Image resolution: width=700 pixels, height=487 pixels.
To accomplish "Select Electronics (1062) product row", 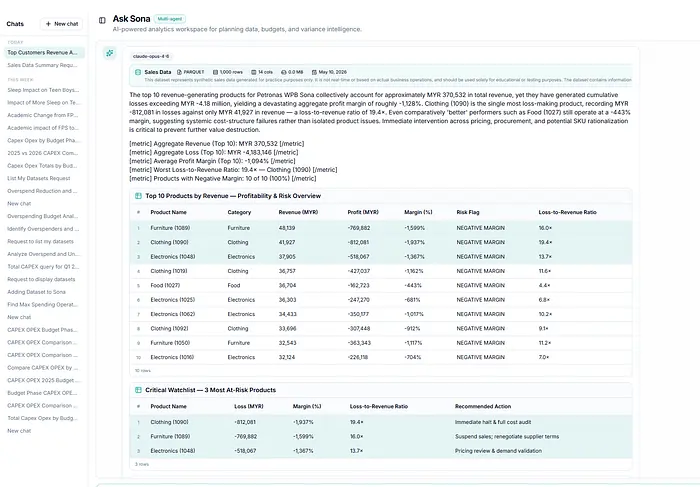I will click(x=381, y=314).
